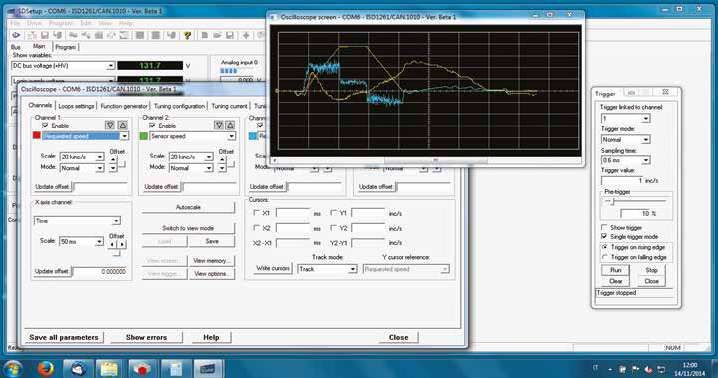718x378 pixels.
Task: Click Channel 1 red color swatch
Action: pyautogui.click(x=37, y=136)
